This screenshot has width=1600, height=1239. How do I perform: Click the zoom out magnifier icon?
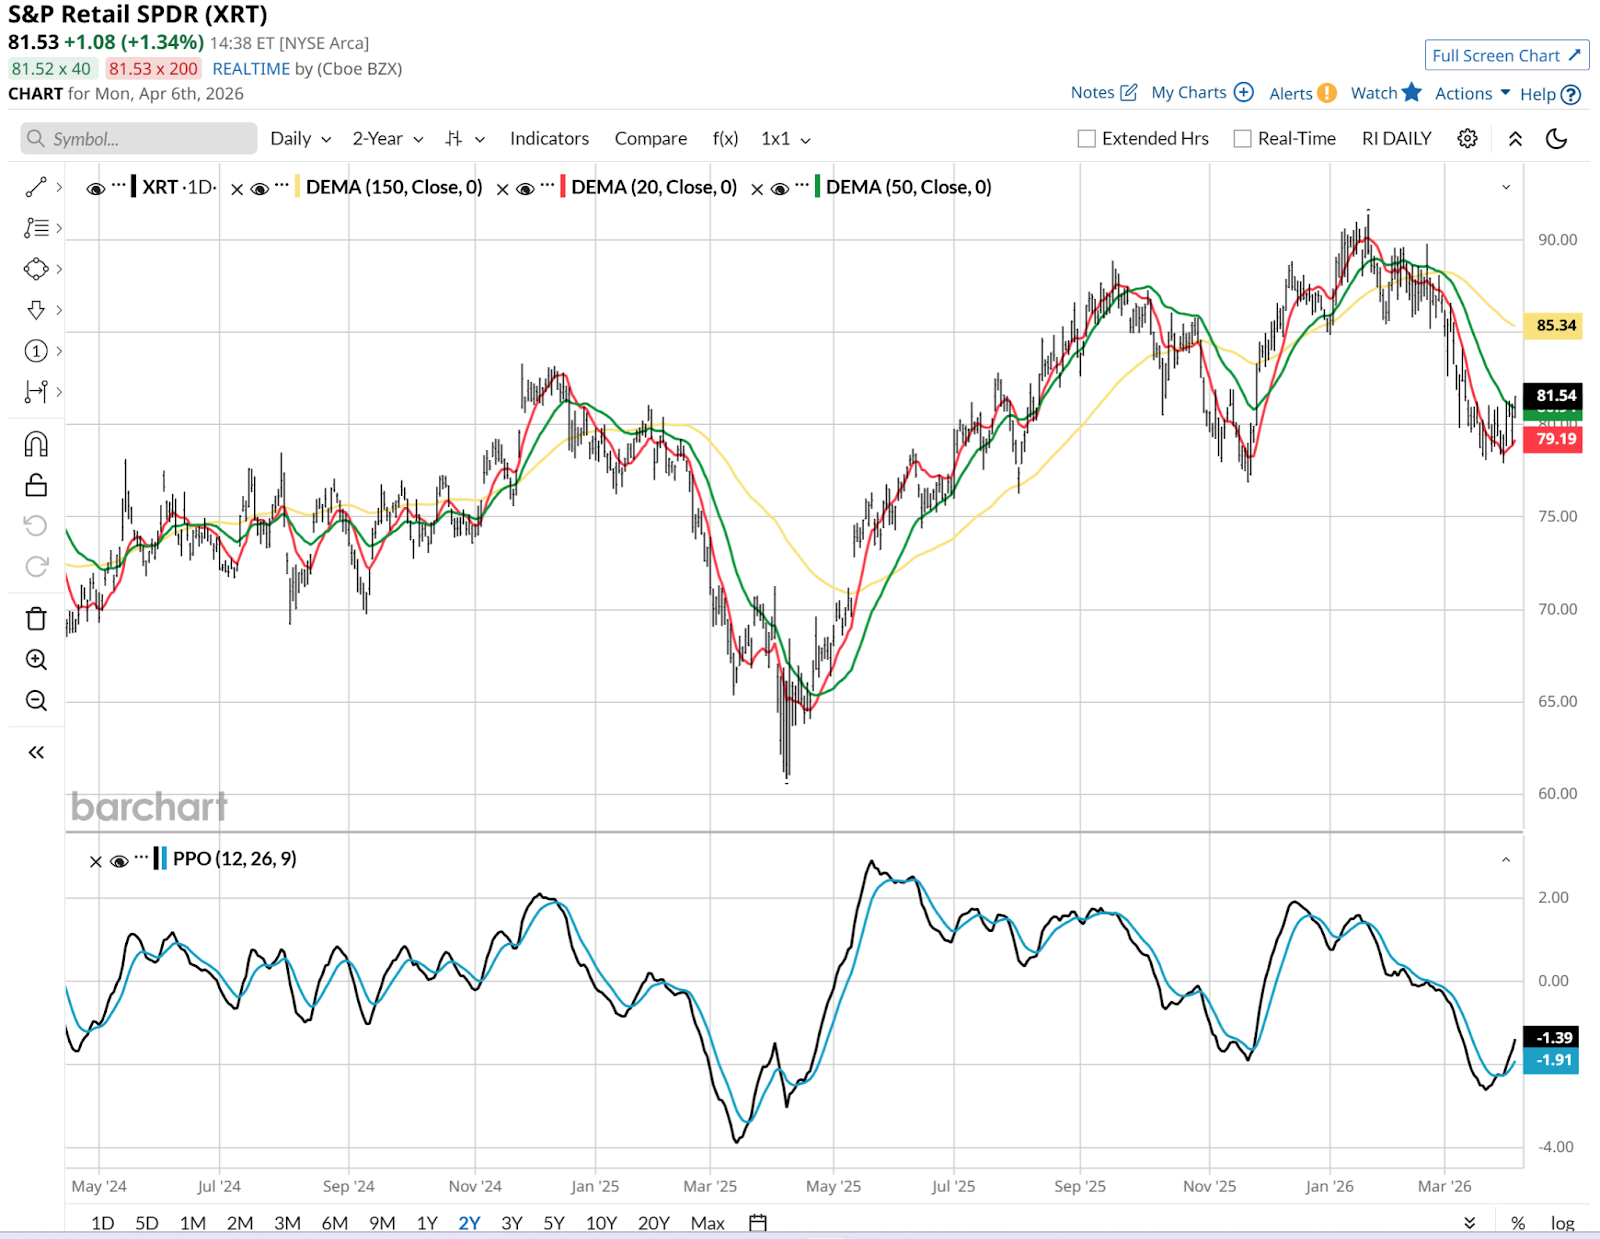pos(36,701)
